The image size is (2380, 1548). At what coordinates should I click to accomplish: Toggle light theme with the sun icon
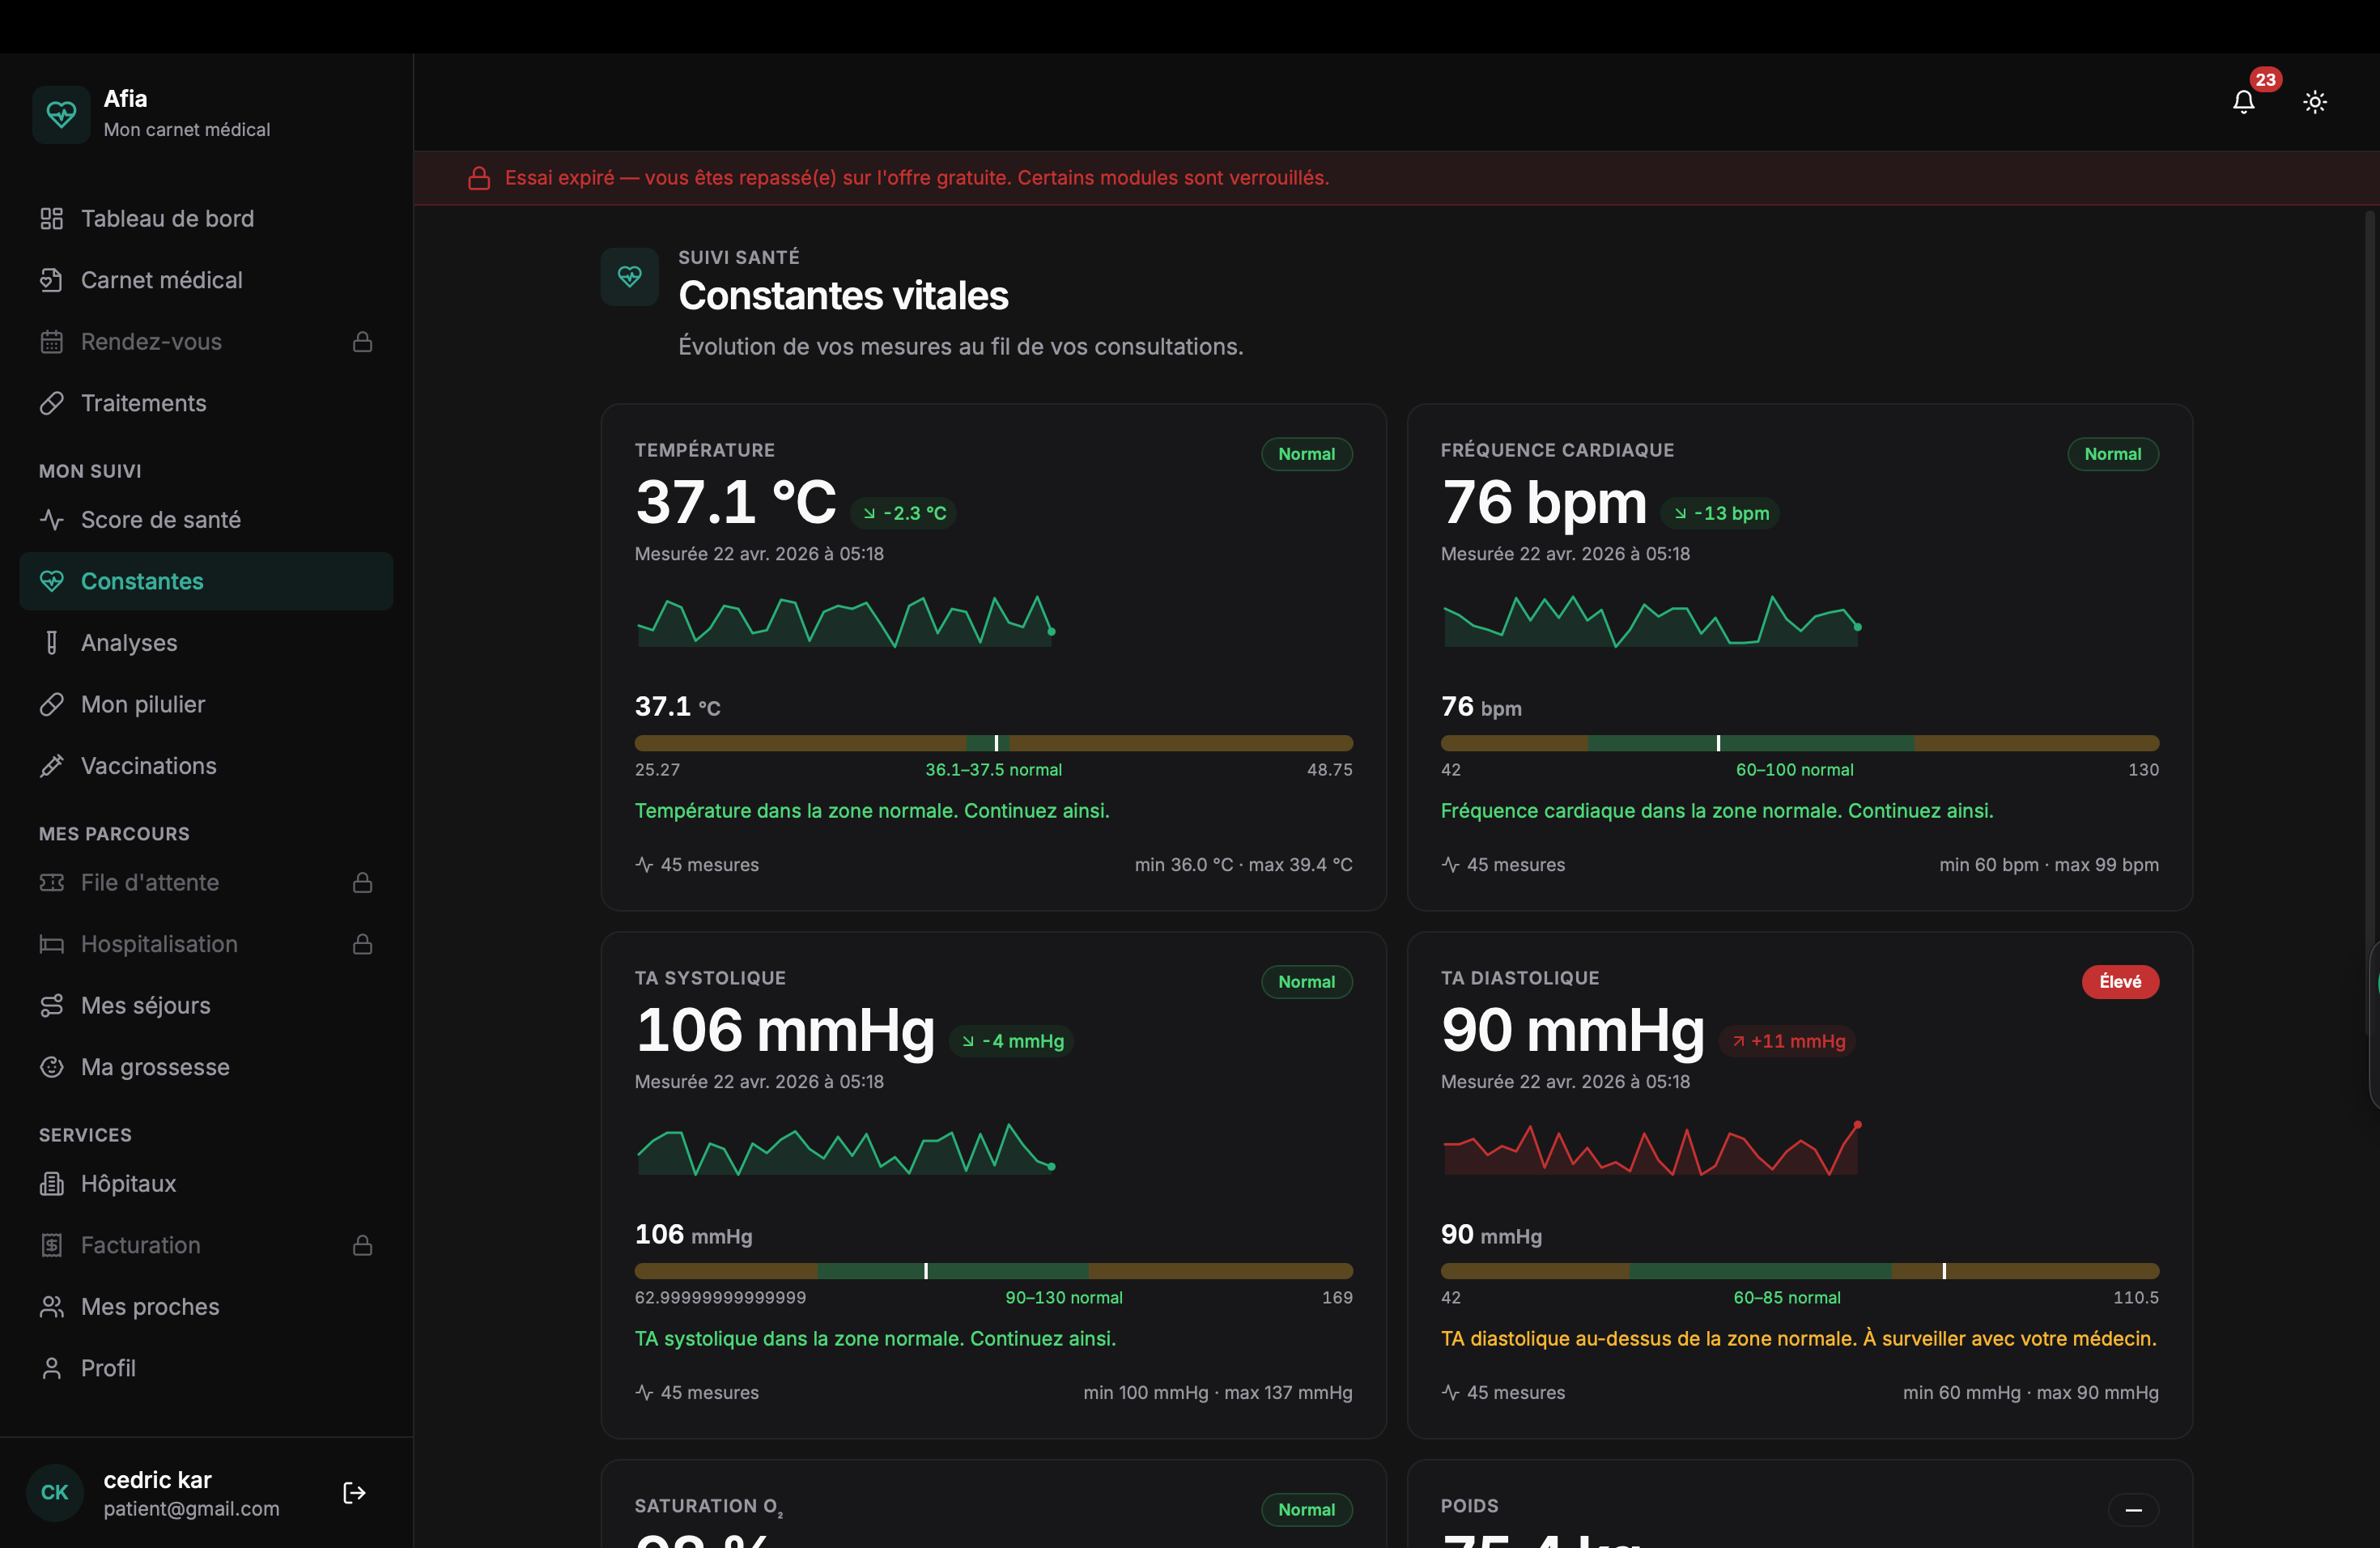click(2315, 102)
